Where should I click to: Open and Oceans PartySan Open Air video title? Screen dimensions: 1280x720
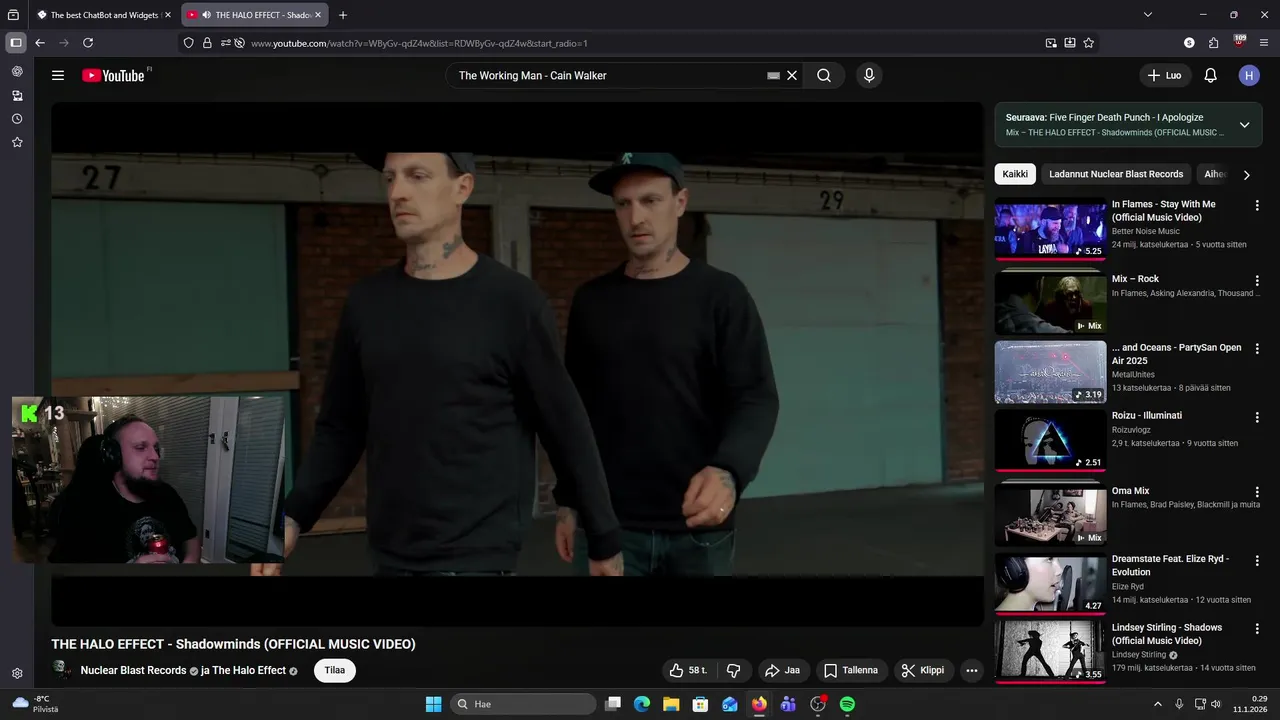click(1176, 354)
